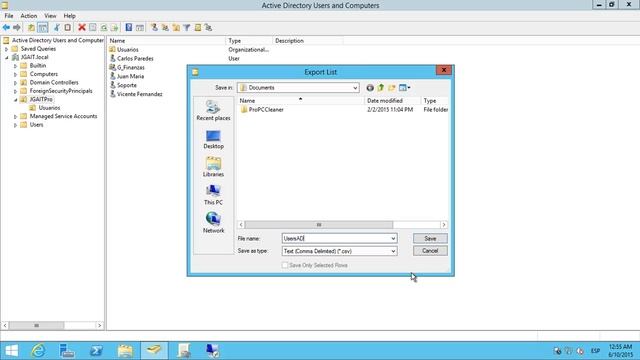Open Recent places in the dialog sidebar
The height and width of the screenshot is (360, 640).
tap(213, 111)
